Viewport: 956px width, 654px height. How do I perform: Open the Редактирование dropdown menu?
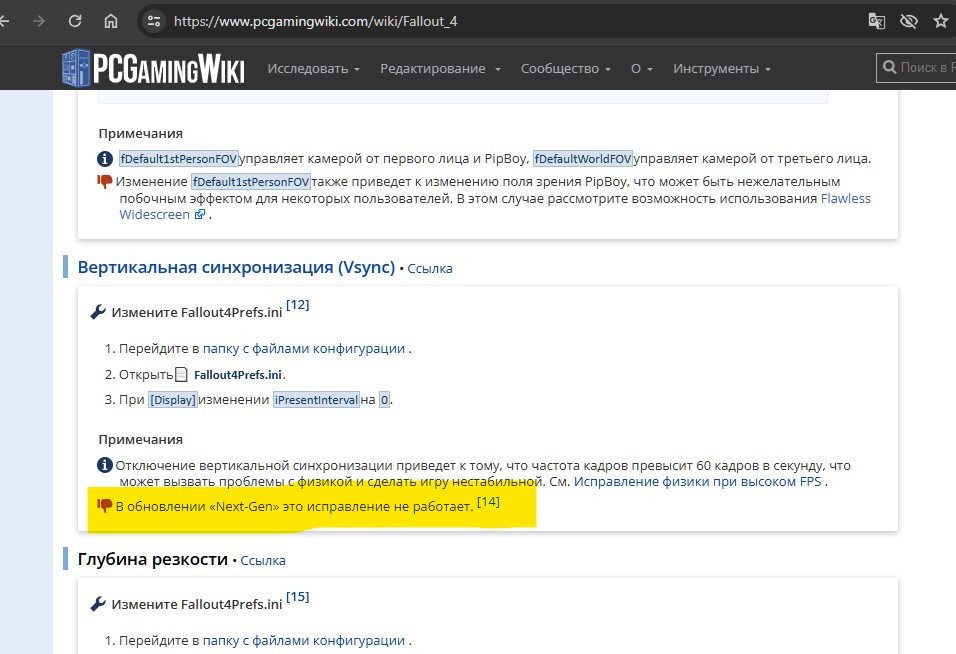pos(440,68)
